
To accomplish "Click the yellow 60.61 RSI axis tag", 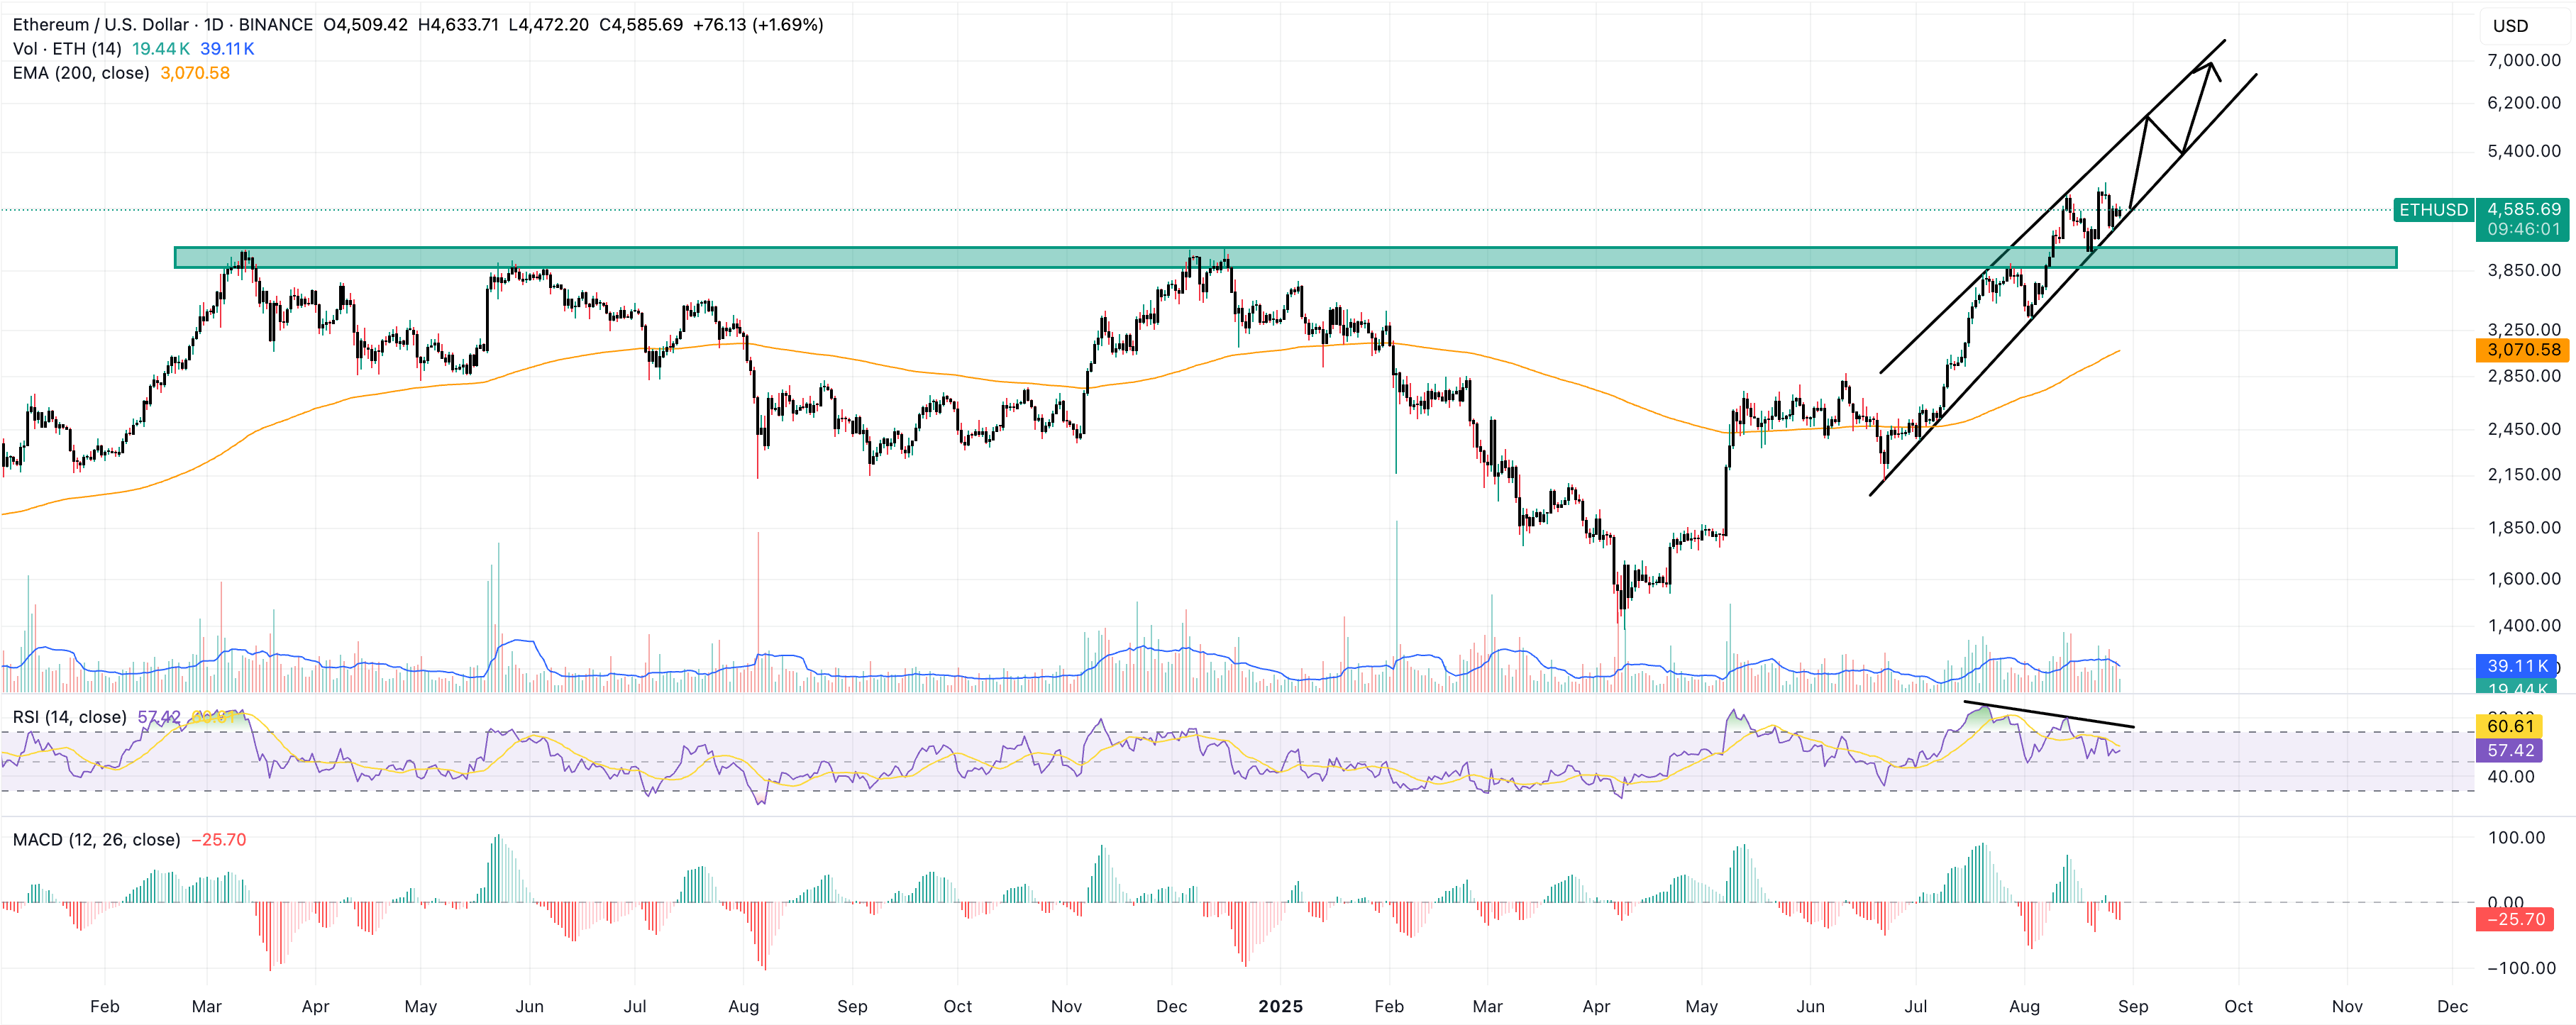I will tap(2510, 726).
